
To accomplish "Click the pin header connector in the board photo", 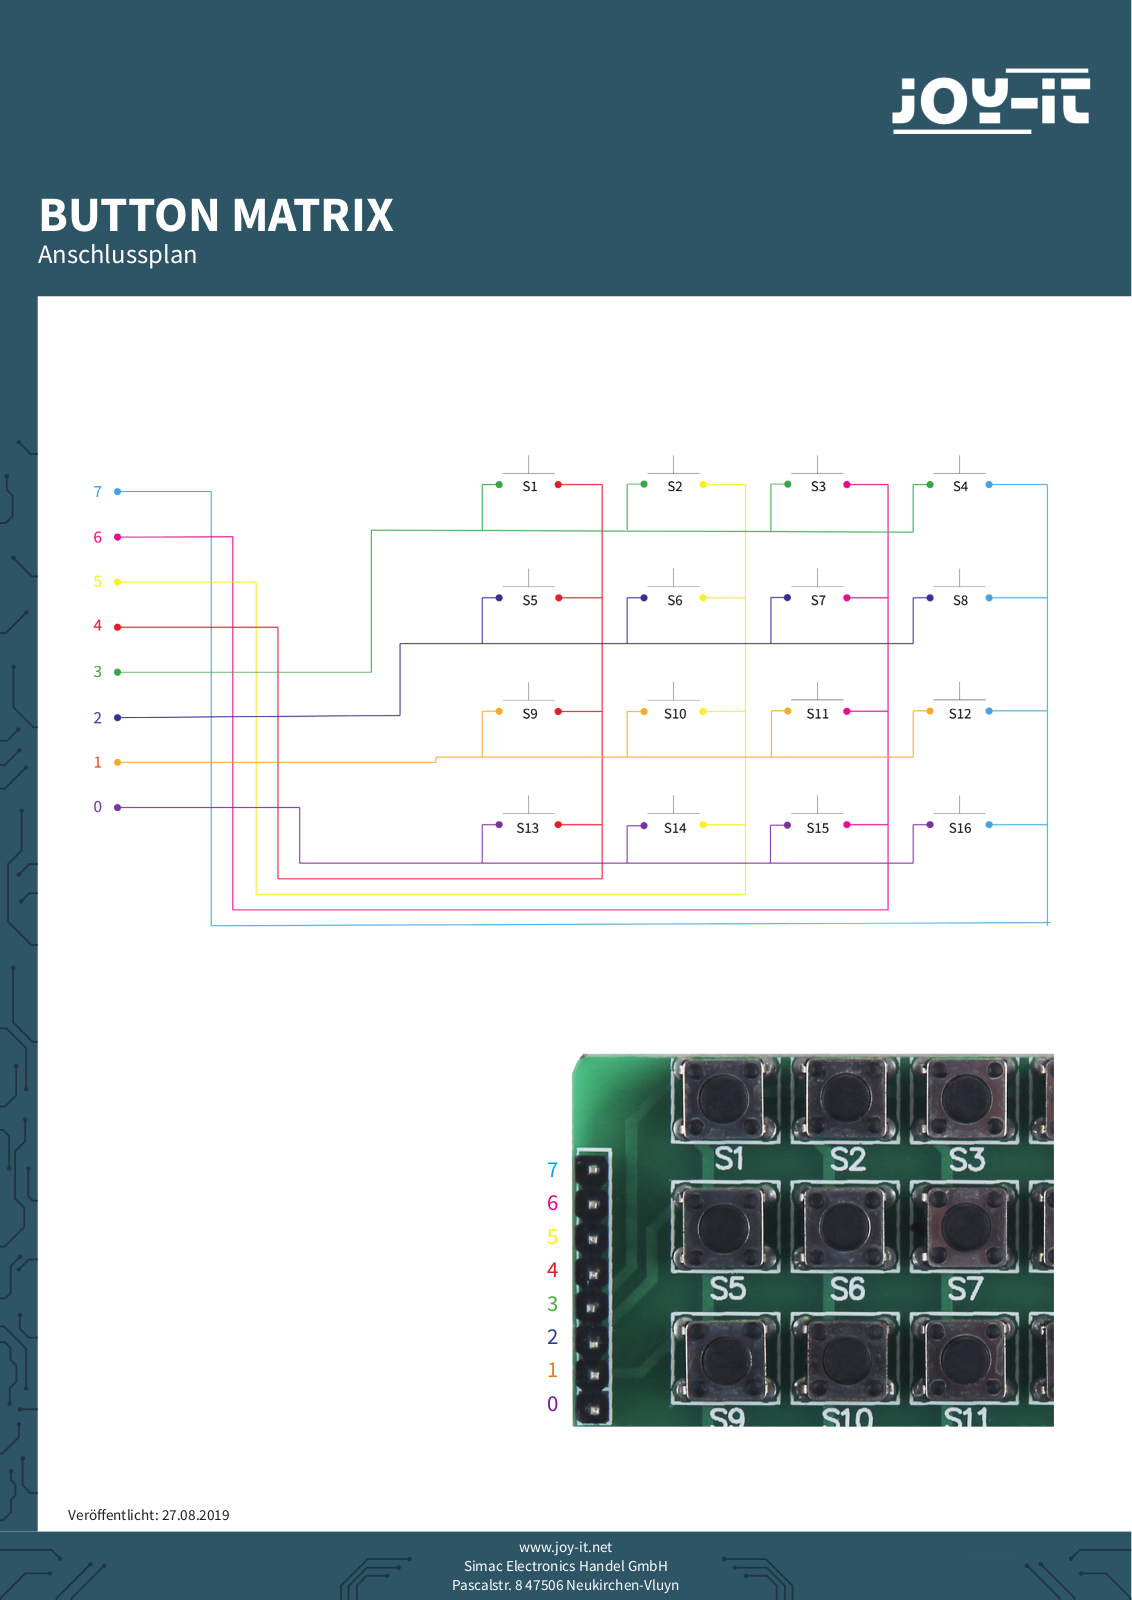I will [593, 1289].
